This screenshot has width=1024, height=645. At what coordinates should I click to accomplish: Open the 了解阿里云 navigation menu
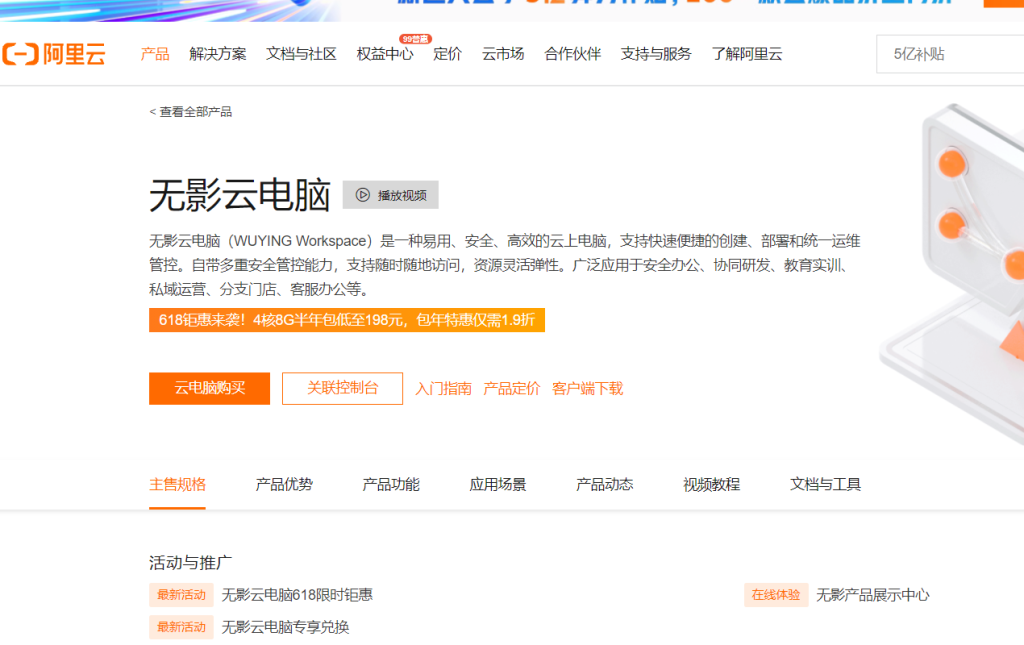747,54
